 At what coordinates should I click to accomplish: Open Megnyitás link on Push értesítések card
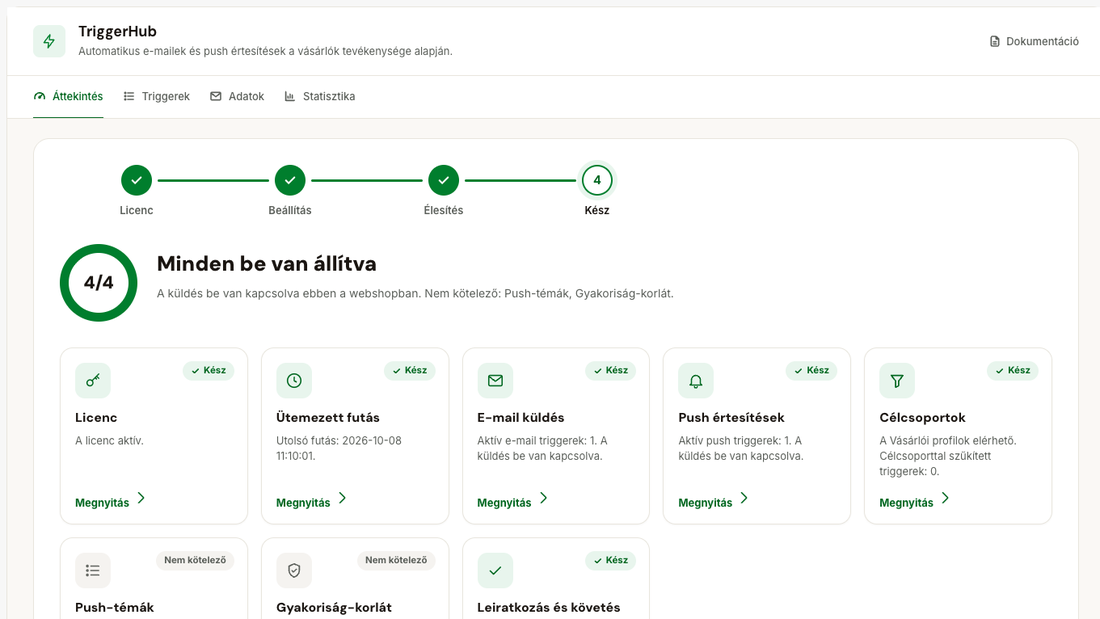coord(713,501)
